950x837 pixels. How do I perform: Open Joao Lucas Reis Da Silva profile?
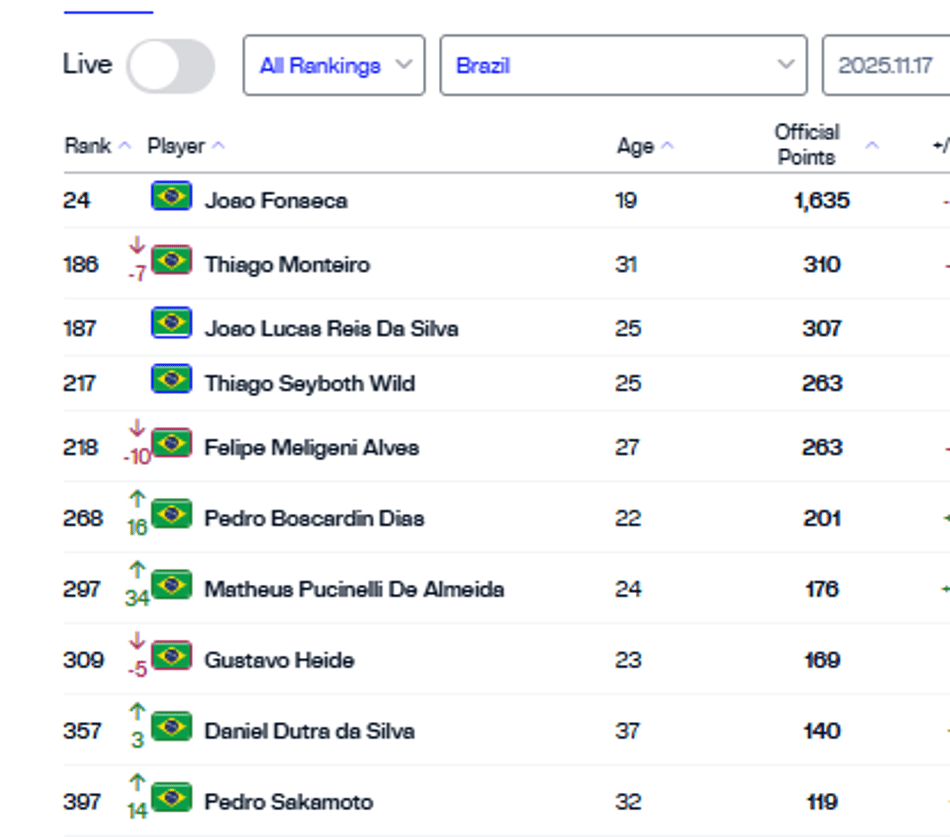click(331, 328)
